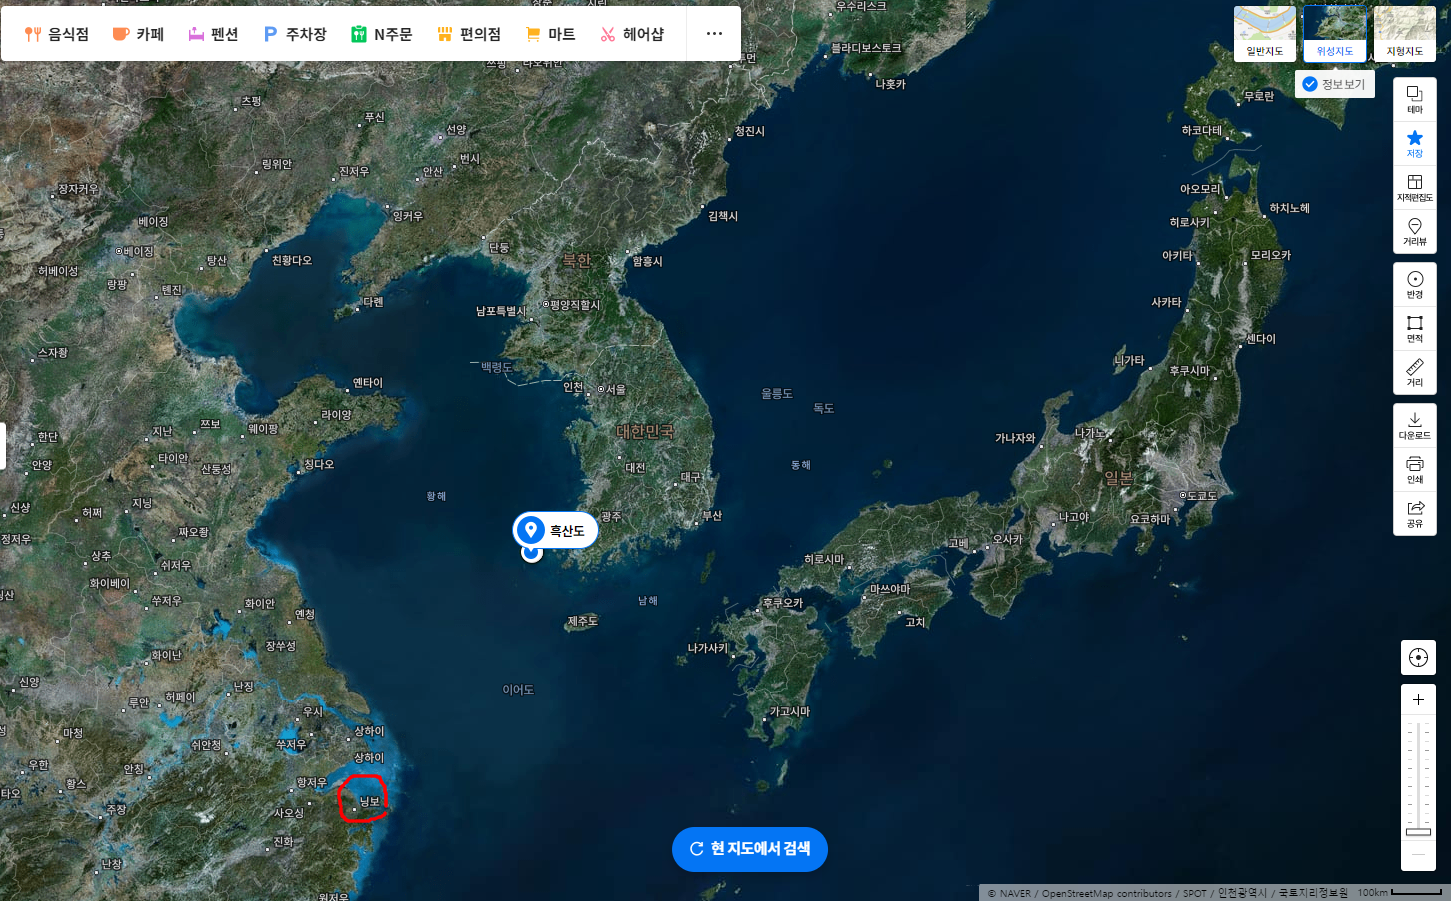The width and height of the screenshot is (1451, 901).
Task: Click the 제주도 label on the map
Action: click(x=583, y=621)
